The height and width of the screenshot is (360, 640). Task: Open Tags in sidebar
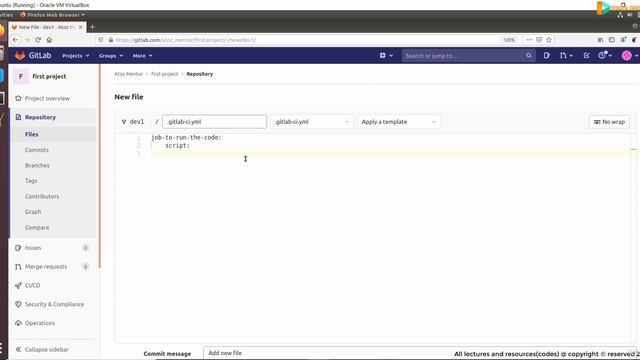coord(31,180)
